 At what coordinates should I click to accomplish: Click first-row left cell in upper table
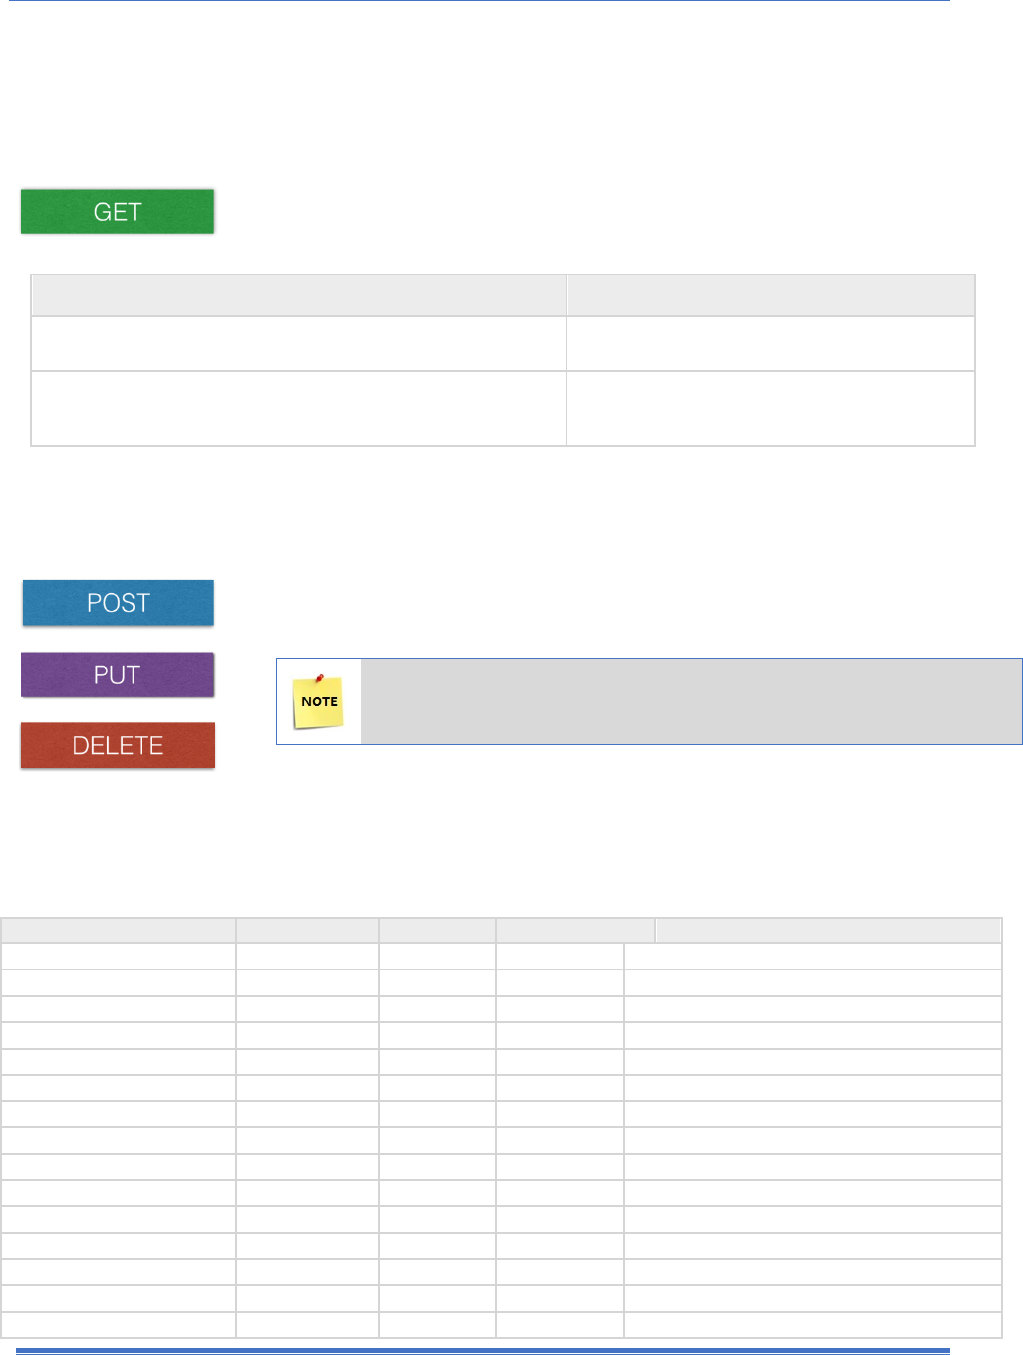[x=298, y=343]
